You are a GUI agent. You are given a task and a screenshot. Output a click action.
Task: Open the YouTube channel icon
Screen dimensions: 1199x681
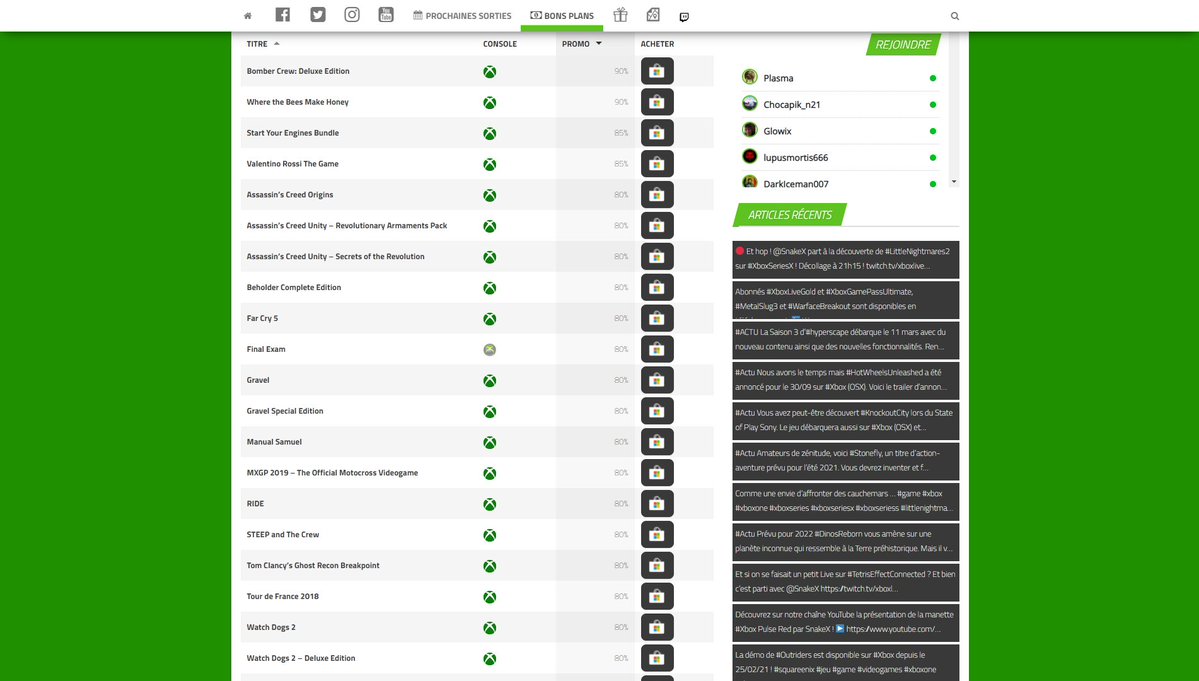[x=386, y=15]
